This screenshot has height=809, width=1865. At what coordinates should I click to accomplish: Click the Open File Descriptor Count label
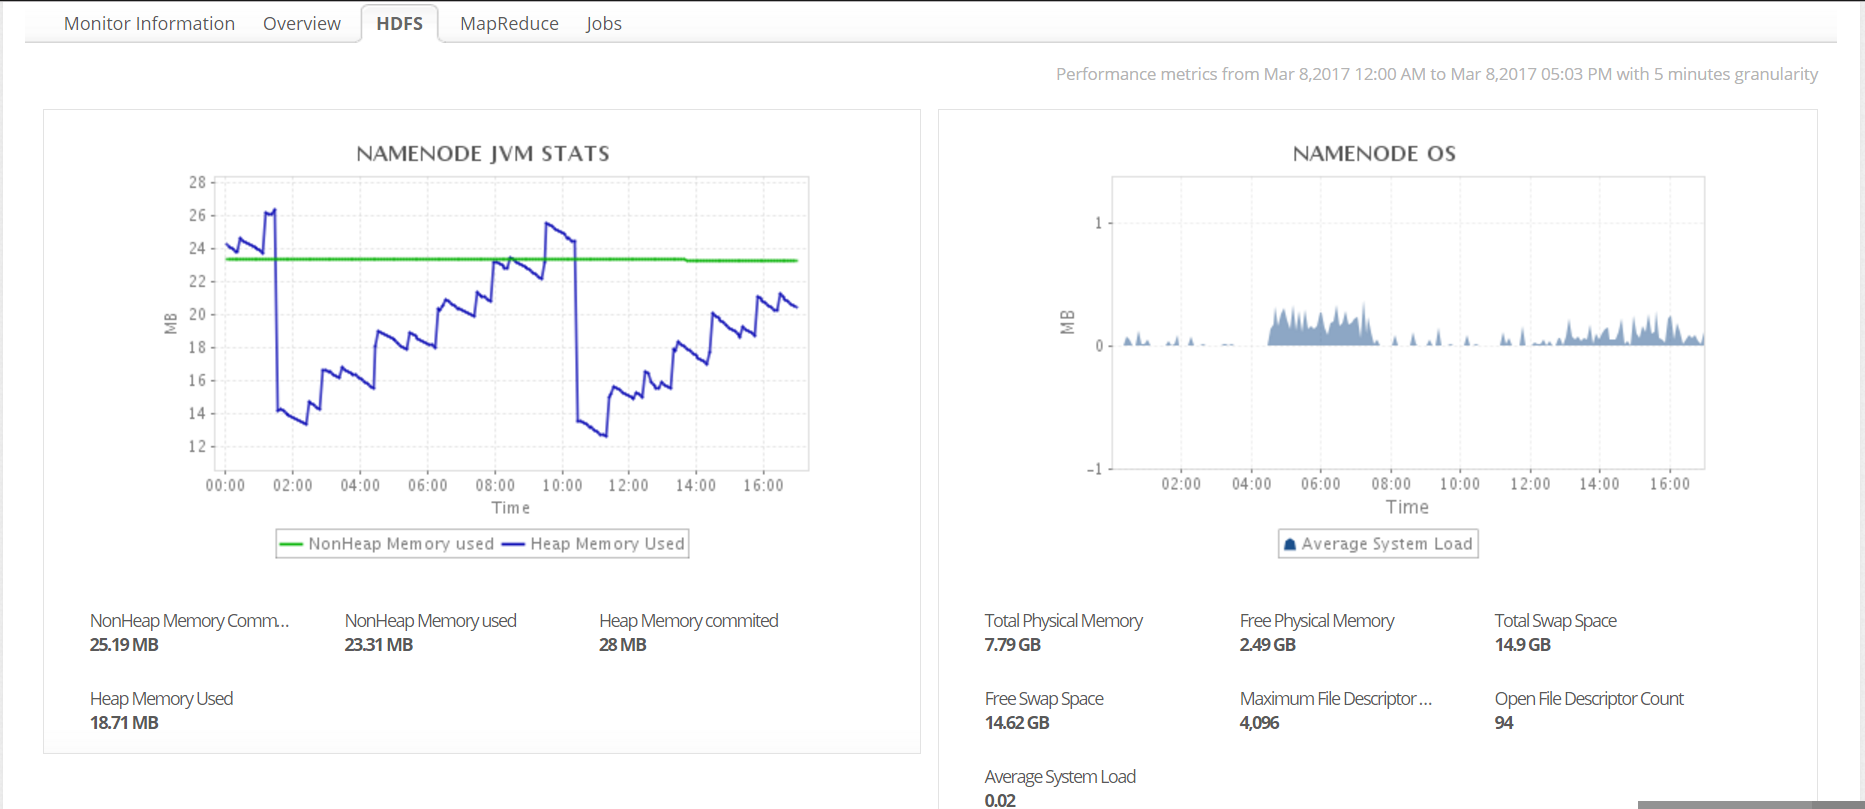point(1588,699)
